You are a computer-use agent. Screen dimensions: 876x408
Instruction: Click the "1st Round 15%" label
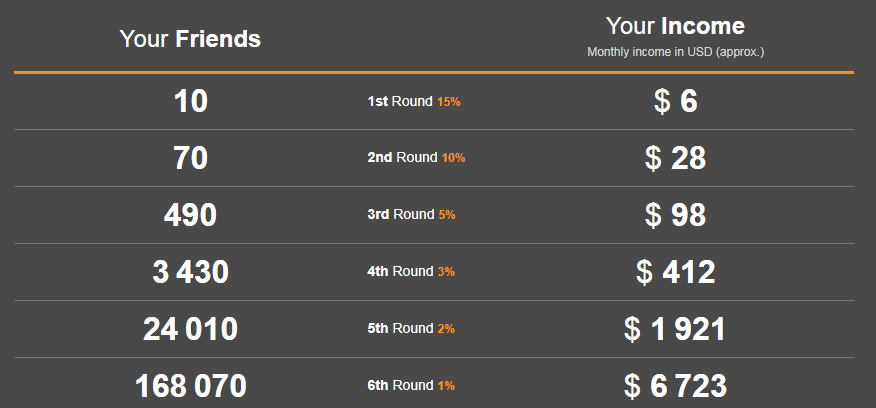click(x=414, y=101)
